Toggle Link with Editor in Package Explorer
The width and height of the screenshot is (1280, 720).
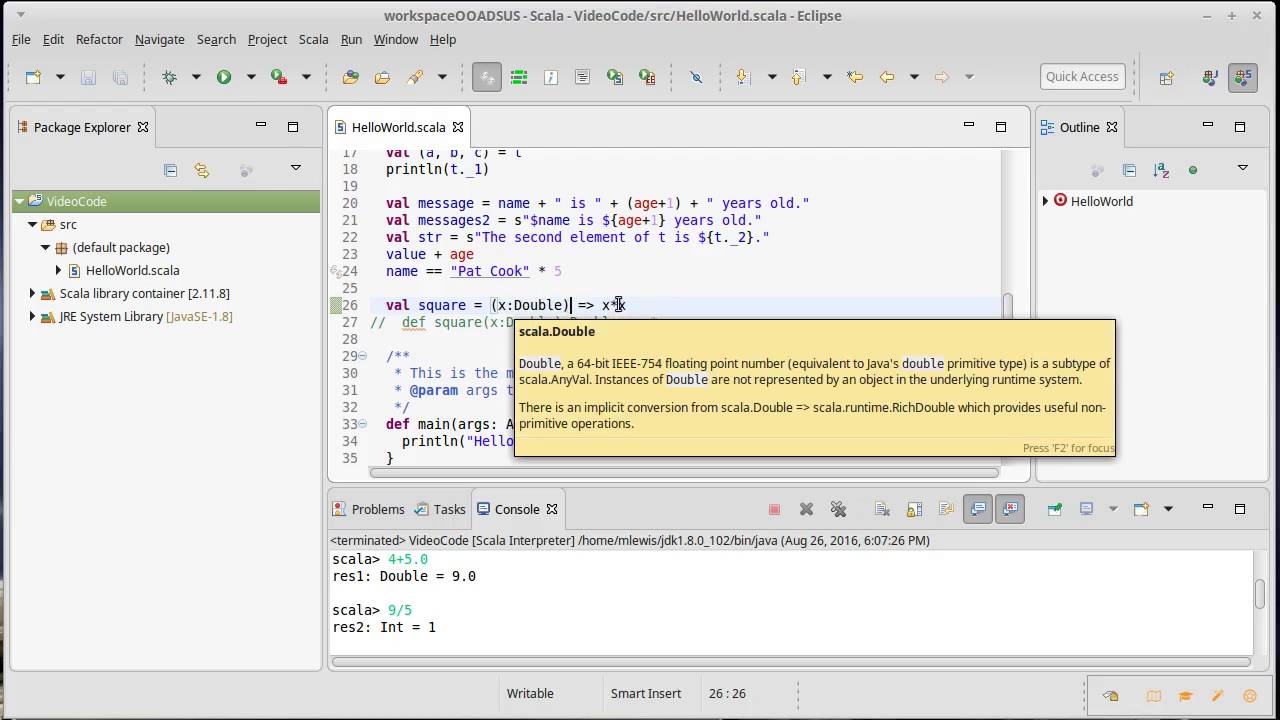point(202,170)
